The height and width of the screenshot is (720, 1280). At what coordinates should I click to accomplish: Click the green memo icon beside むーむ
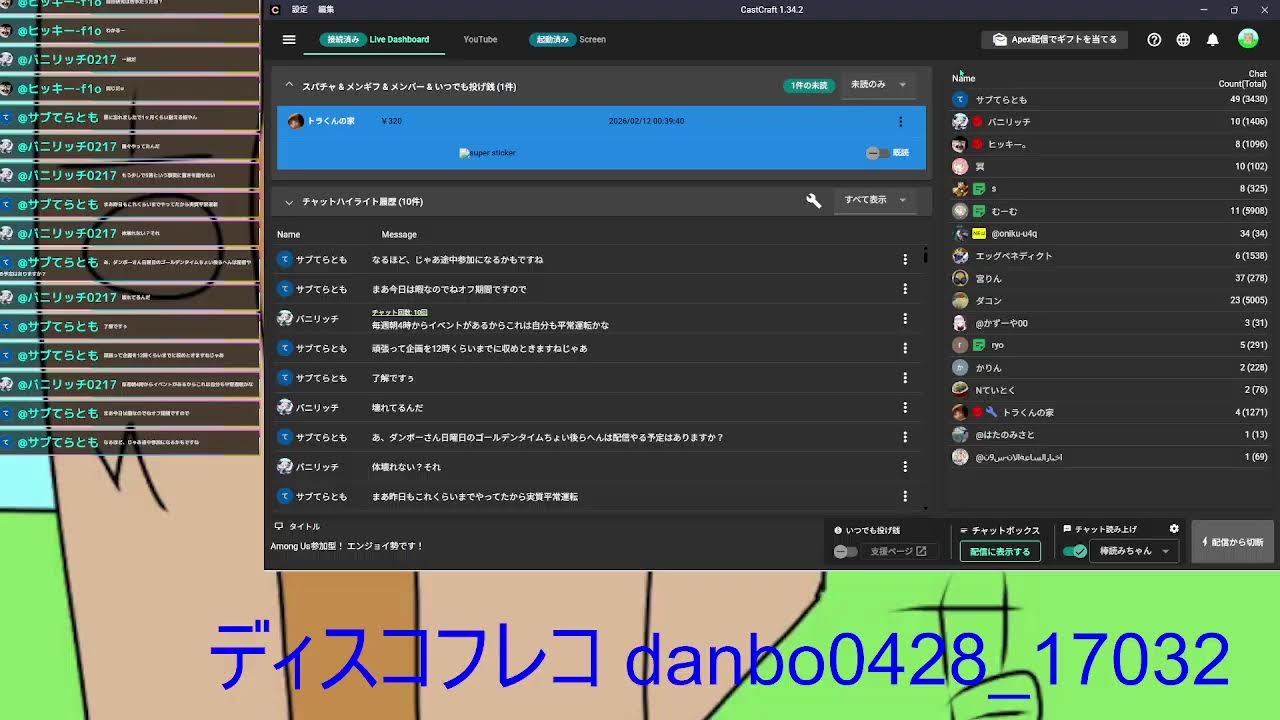pyautogui.click(x=979, y=211)
